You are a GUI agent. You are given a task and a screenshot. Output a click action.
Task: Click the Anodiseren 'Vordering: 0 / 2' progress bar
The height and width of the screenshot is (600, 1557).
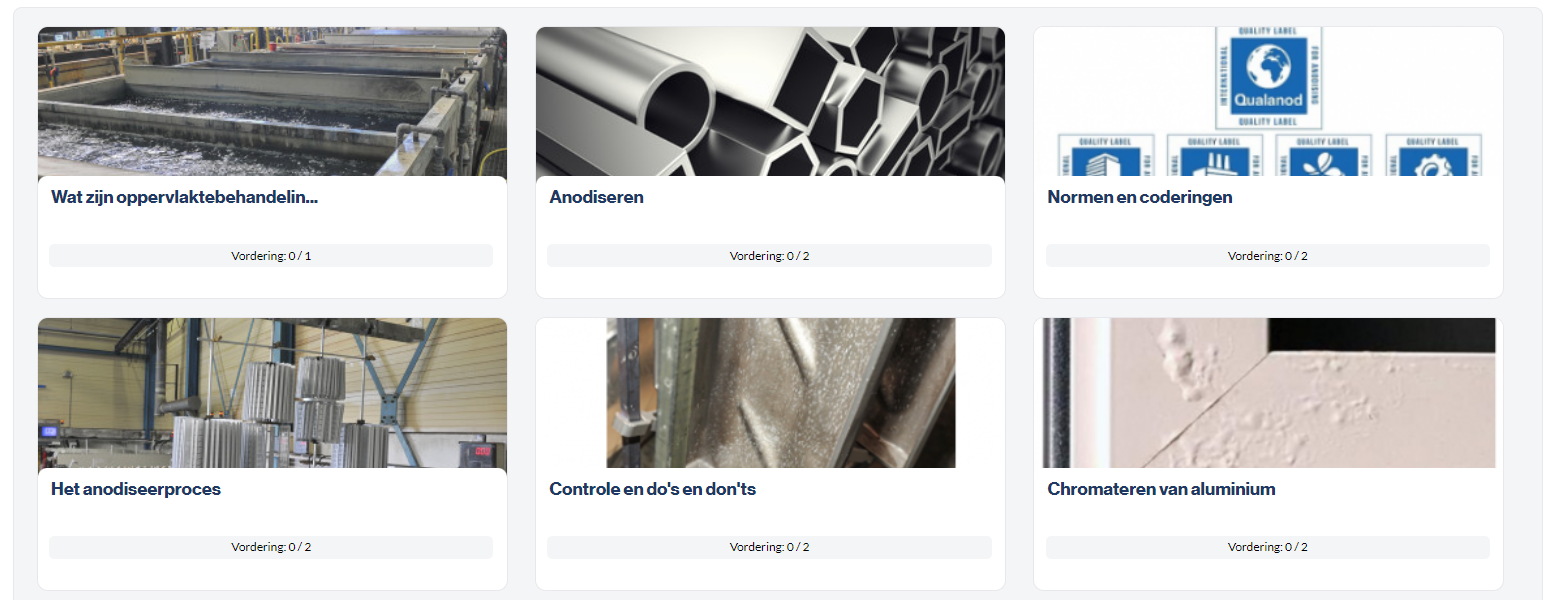tap(769, 256)
